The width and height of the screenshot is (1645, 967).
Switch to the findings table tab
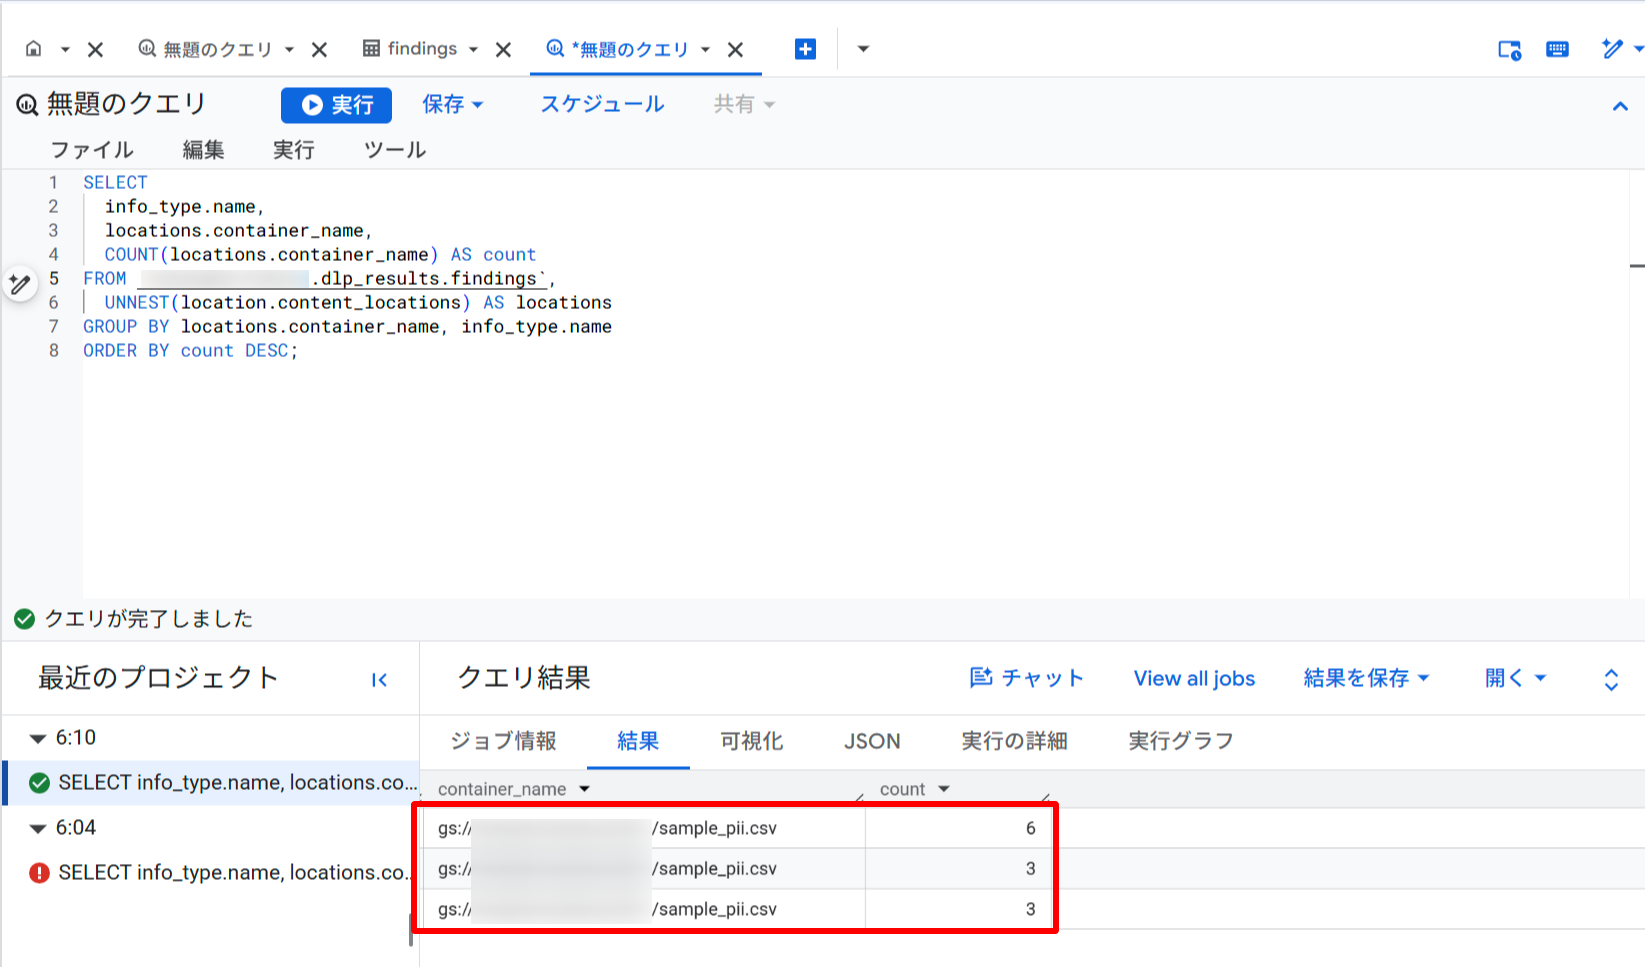[x=410, y=49]
